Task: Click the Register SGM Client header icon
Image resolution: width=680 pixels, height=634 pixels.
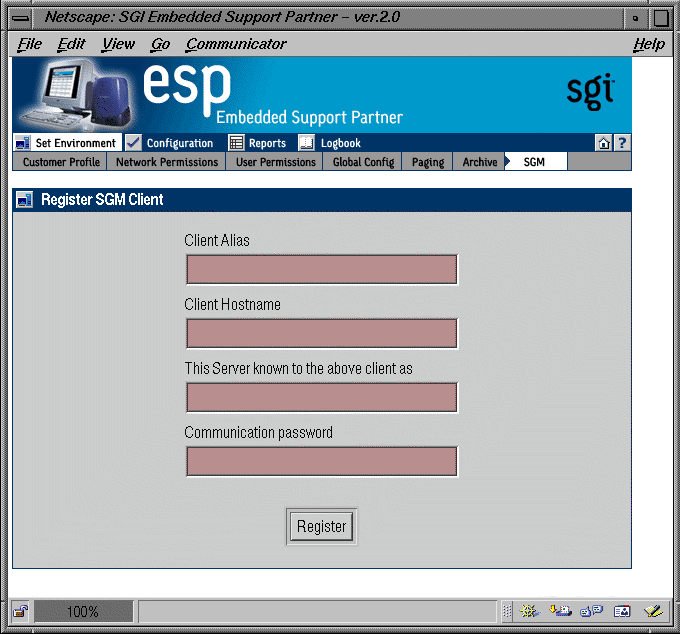Action: tap(24, 199)
